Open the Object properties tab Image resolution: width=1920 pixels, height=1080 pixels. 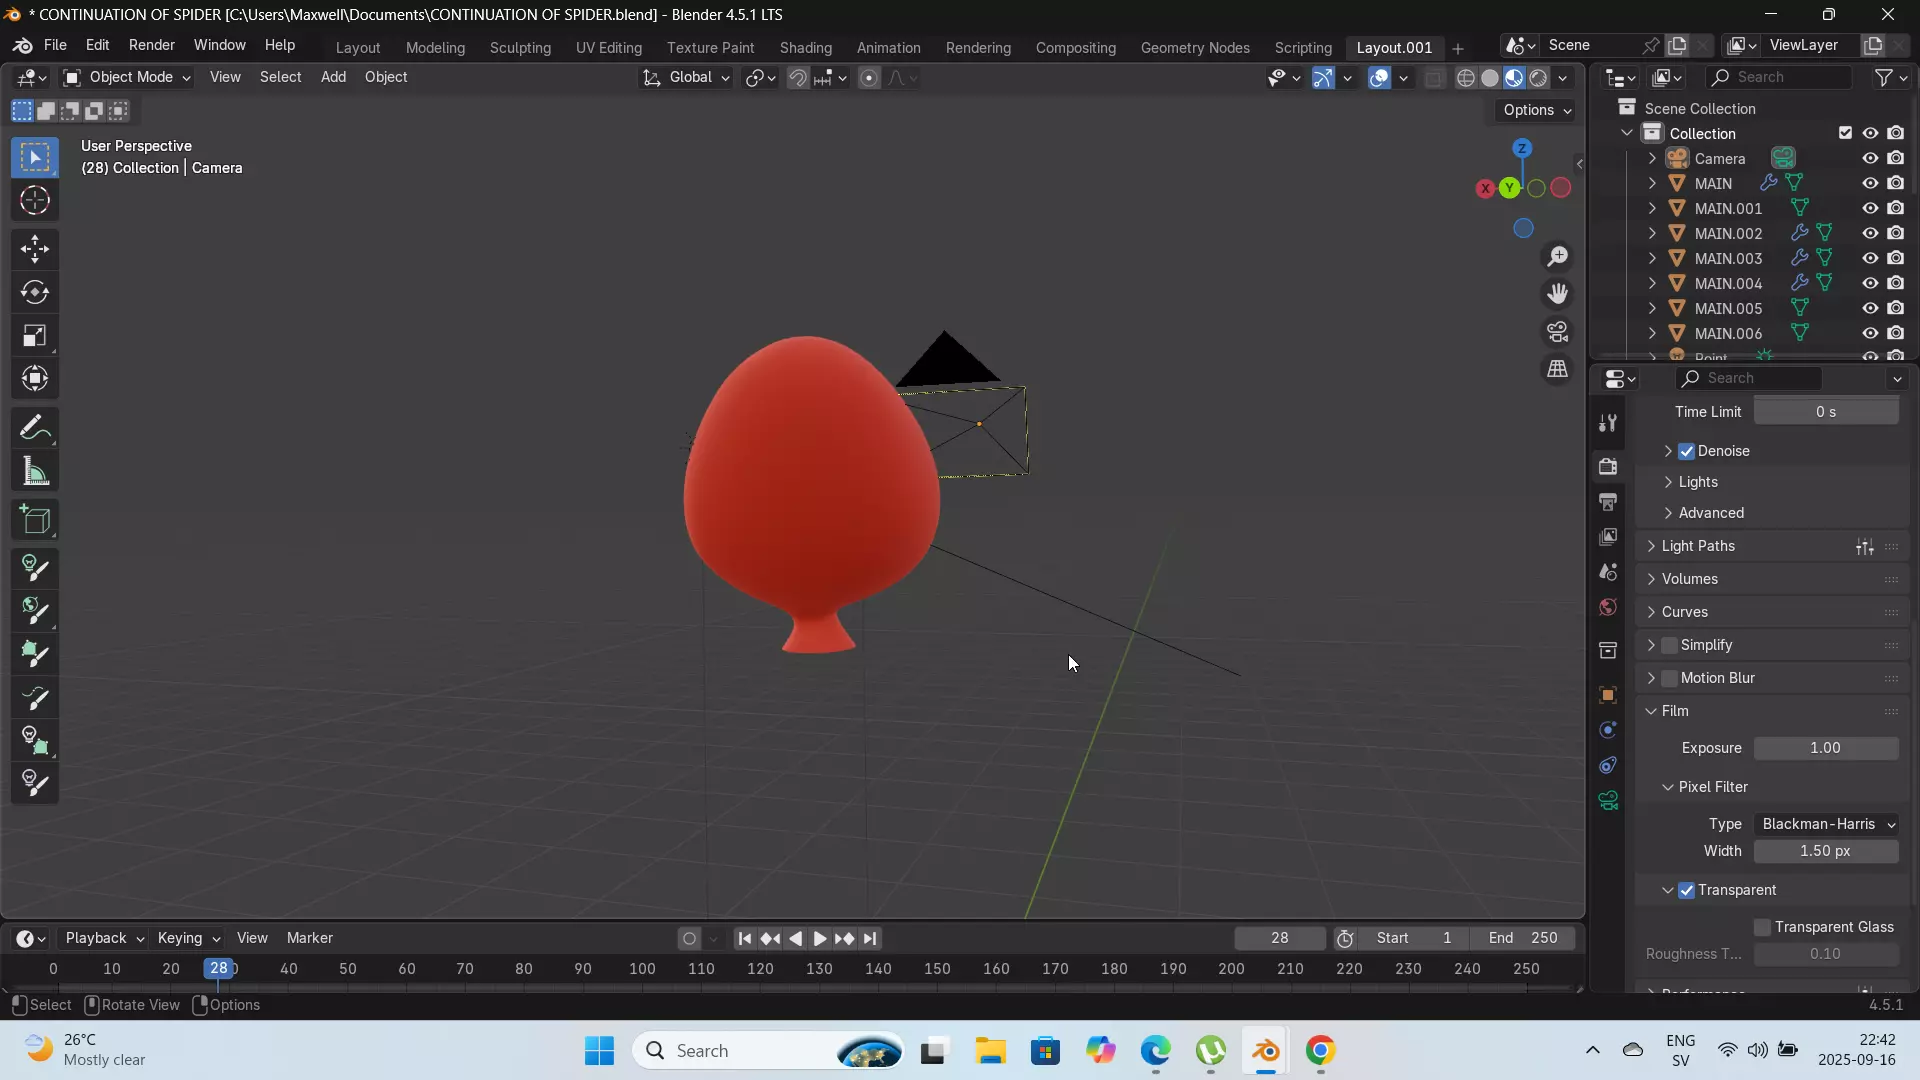click(x=1608, y=695)
